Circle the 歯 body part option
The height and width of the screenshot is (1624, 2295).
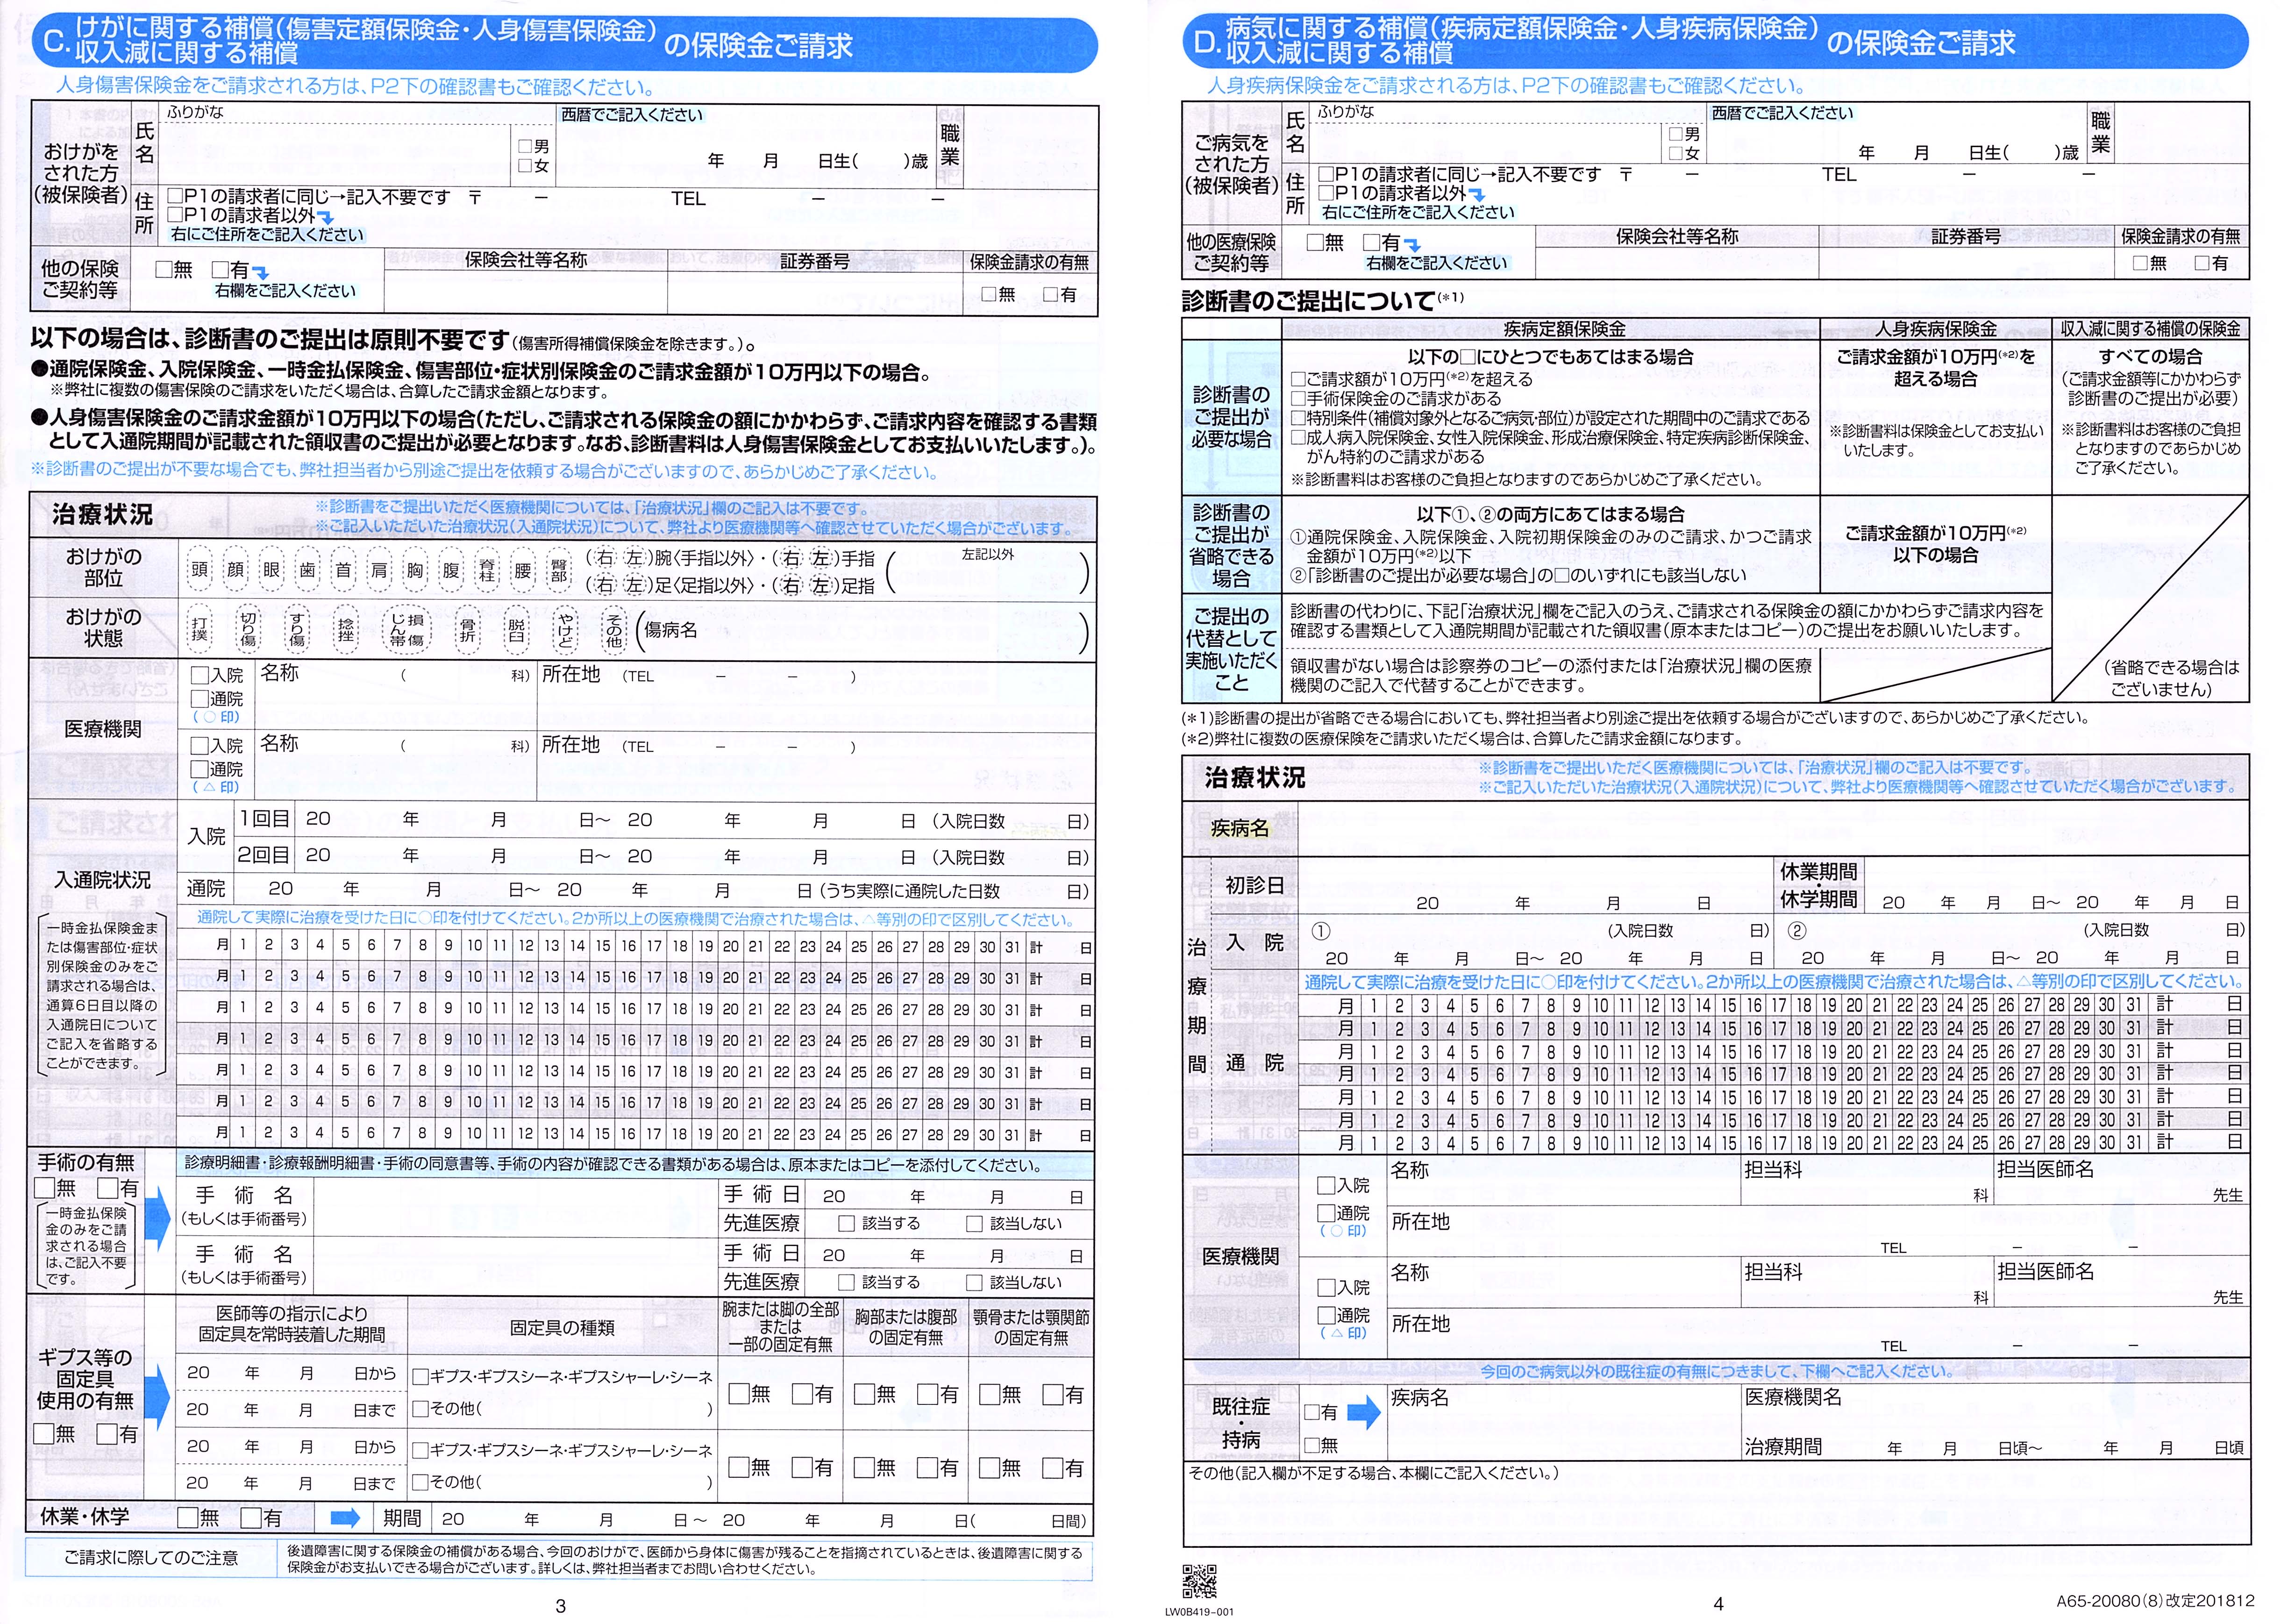click(x=307, y=570)
